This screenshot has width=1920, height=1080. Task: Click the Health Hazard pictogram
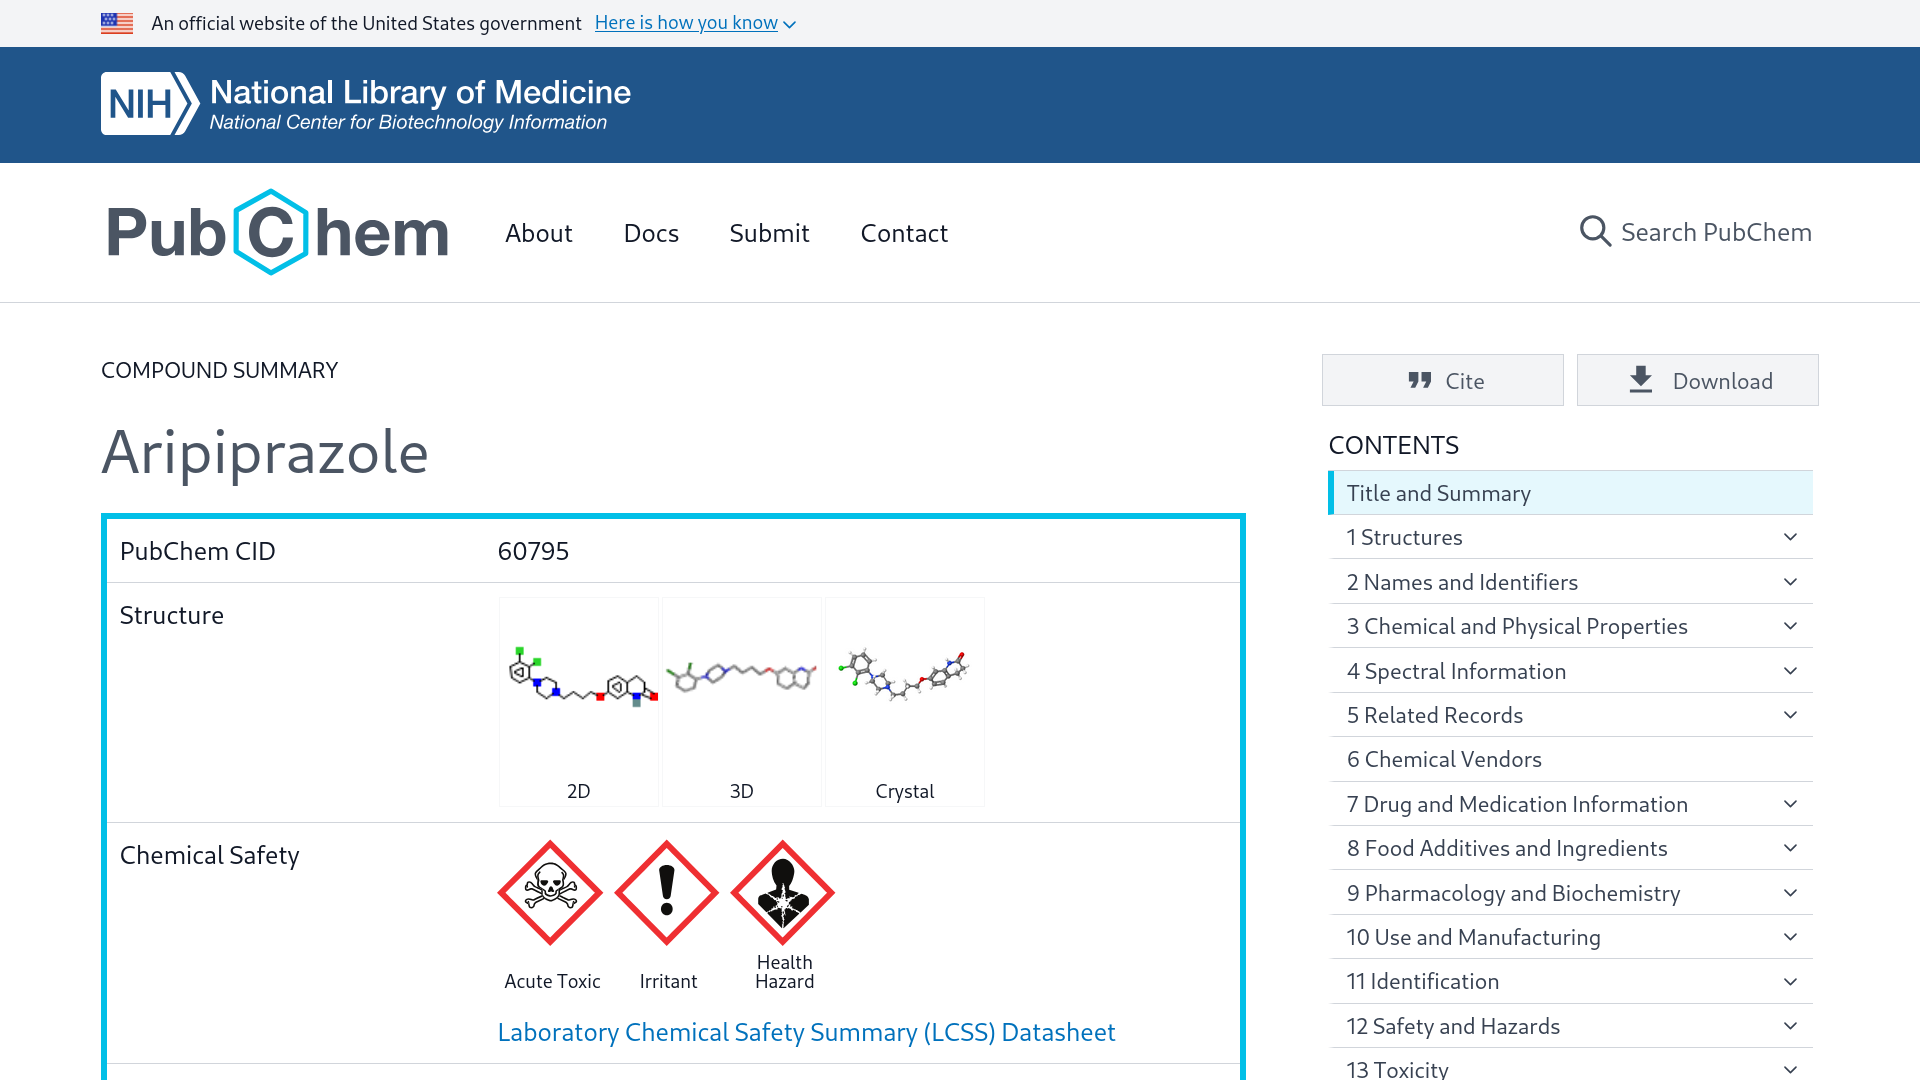pyautogui.click(x=783, y=892)
